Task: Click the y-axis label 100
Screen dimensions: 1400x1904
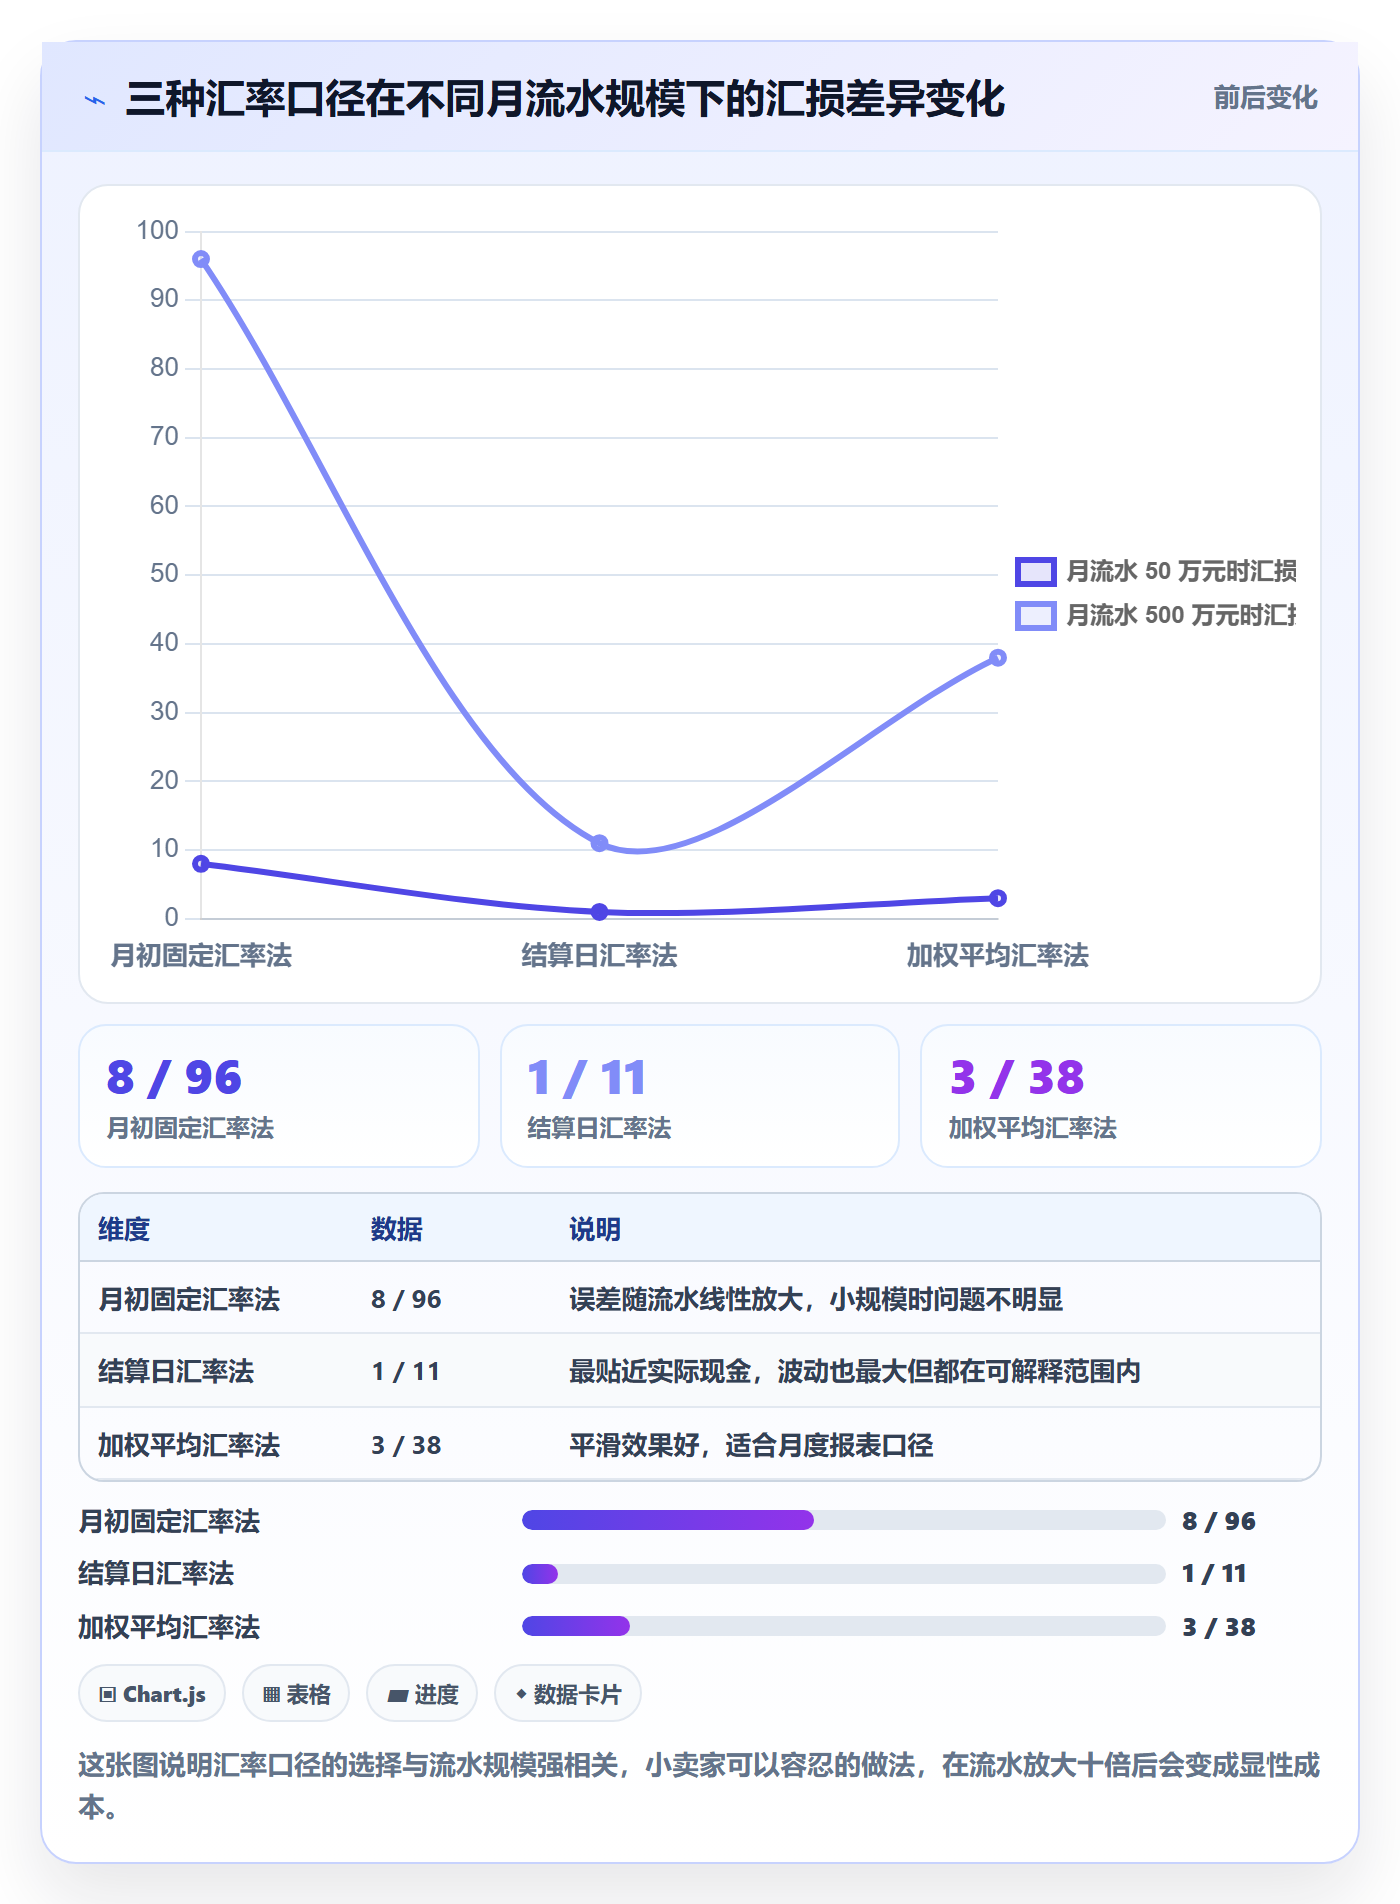Action: [x=158, y=231]
